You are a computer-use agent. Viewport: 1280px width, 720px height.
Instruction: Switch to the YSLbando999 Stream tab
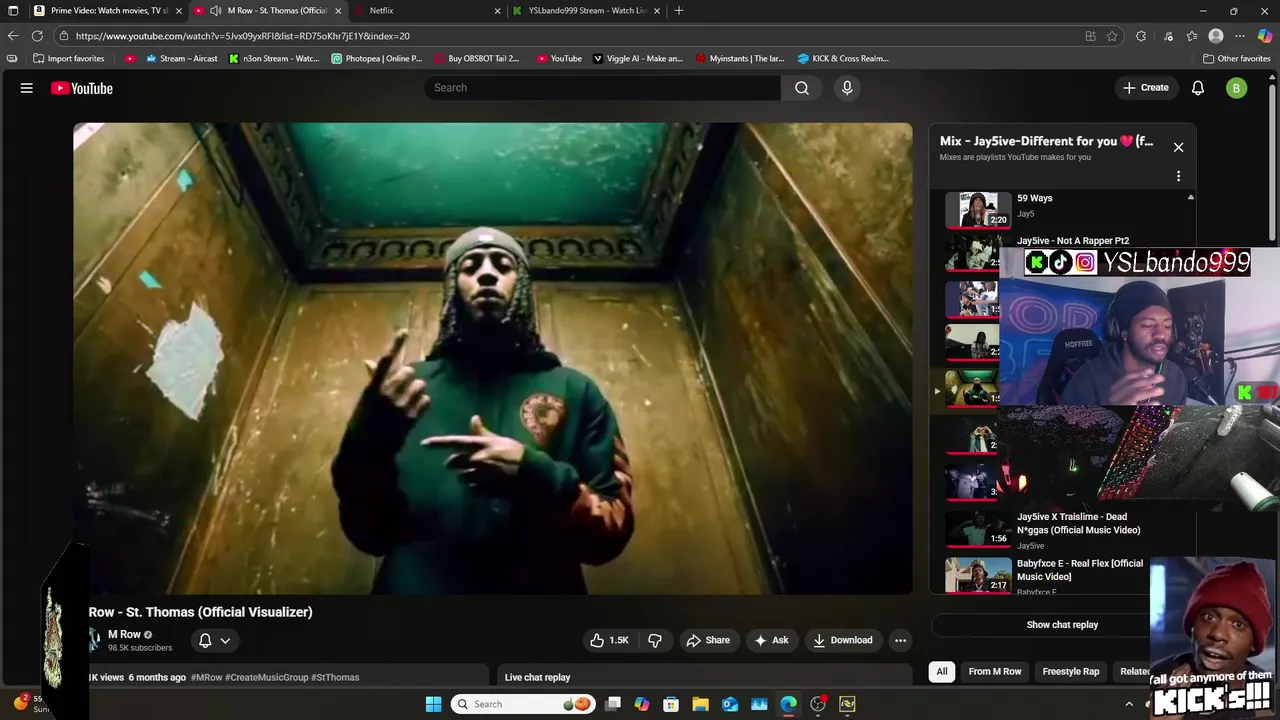[588, 11]
